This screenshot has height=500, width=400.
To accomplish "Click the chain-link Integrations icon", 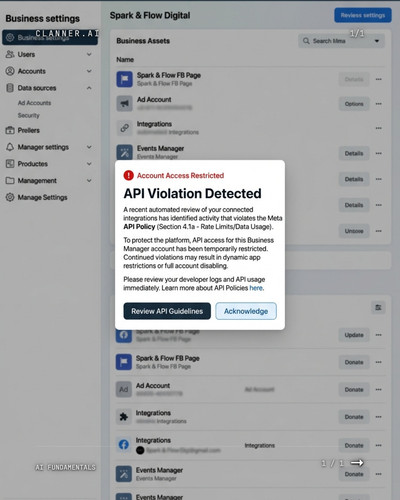I will [x=124, y=128].
